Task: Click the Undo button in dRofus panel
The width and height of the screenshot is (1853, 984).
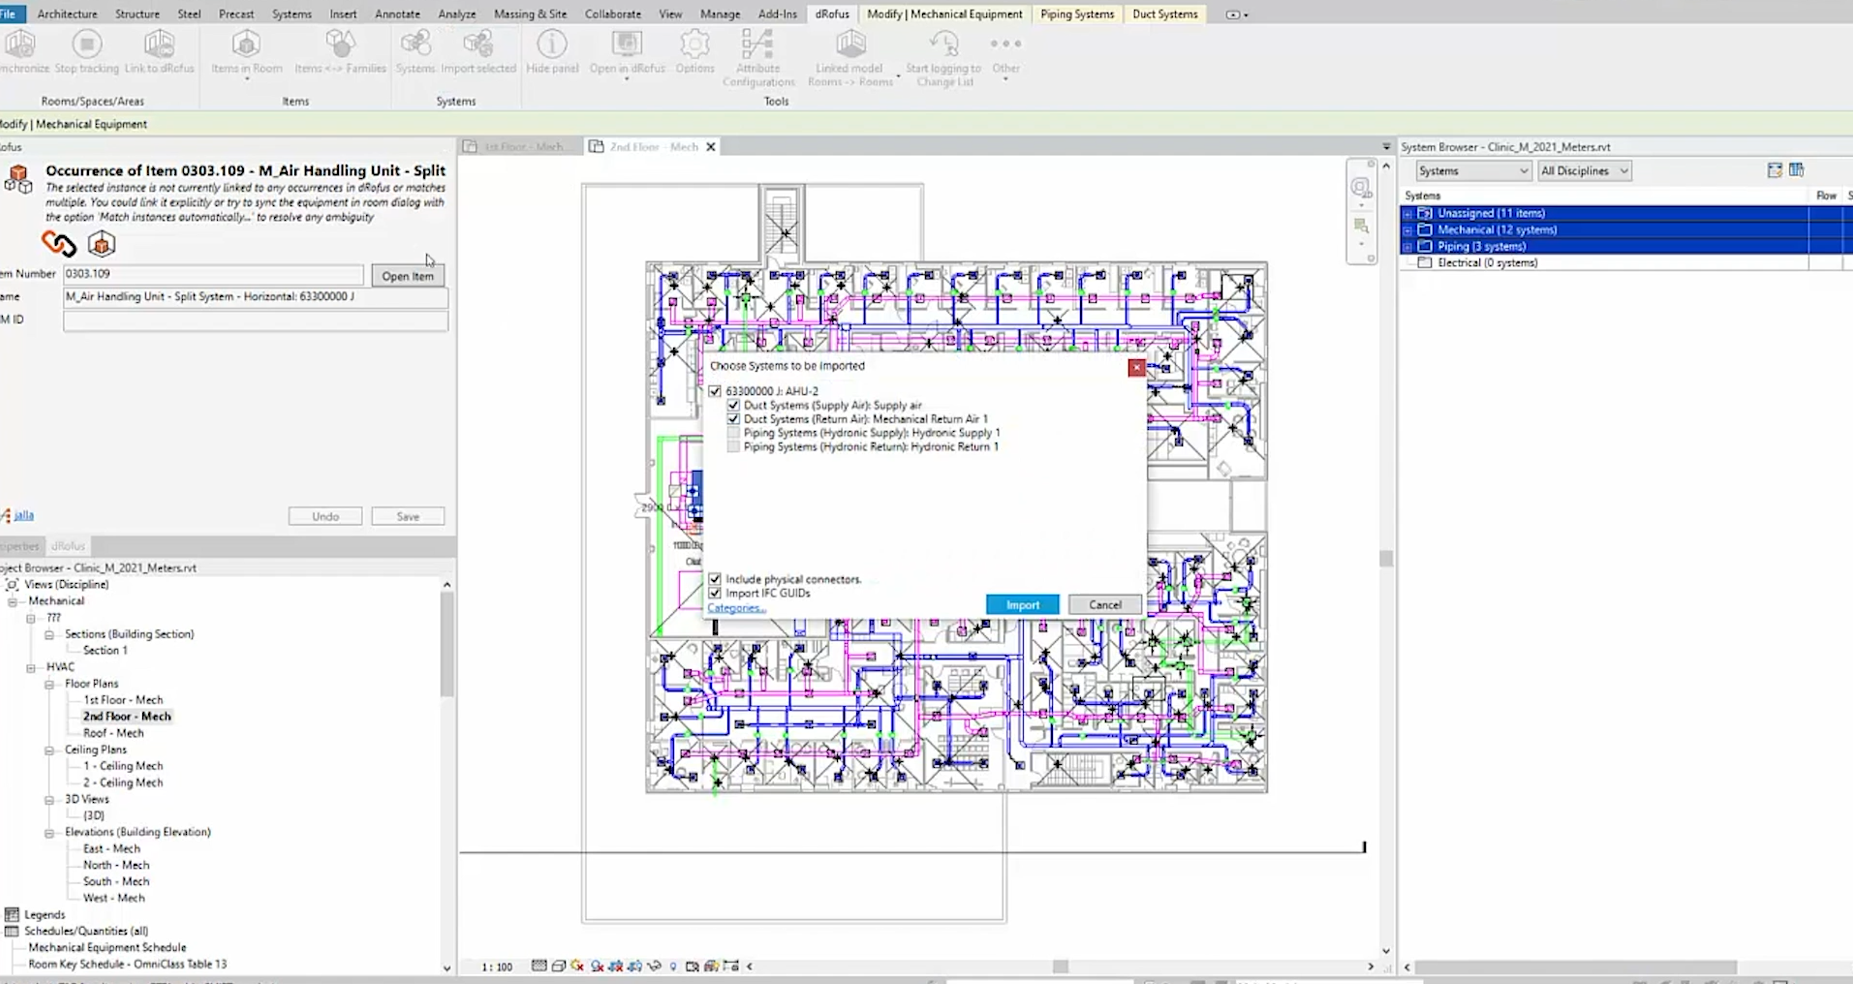Action: tap(325, 517)
